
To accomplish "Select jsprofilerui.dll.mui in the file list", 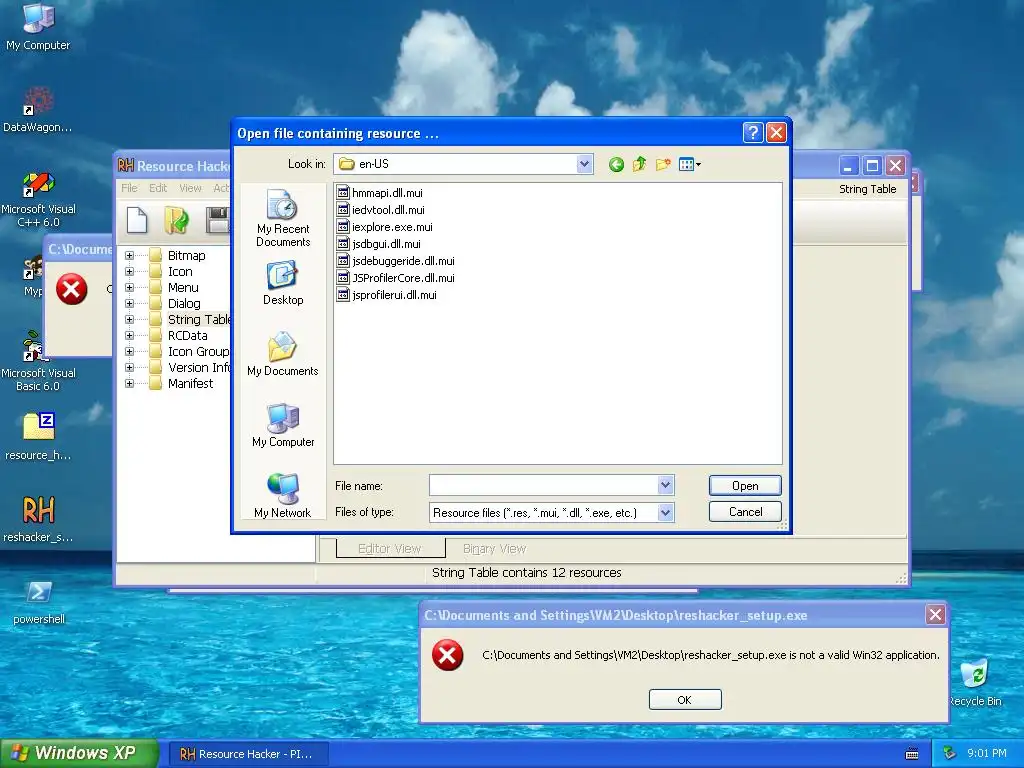I will (387, 295).
